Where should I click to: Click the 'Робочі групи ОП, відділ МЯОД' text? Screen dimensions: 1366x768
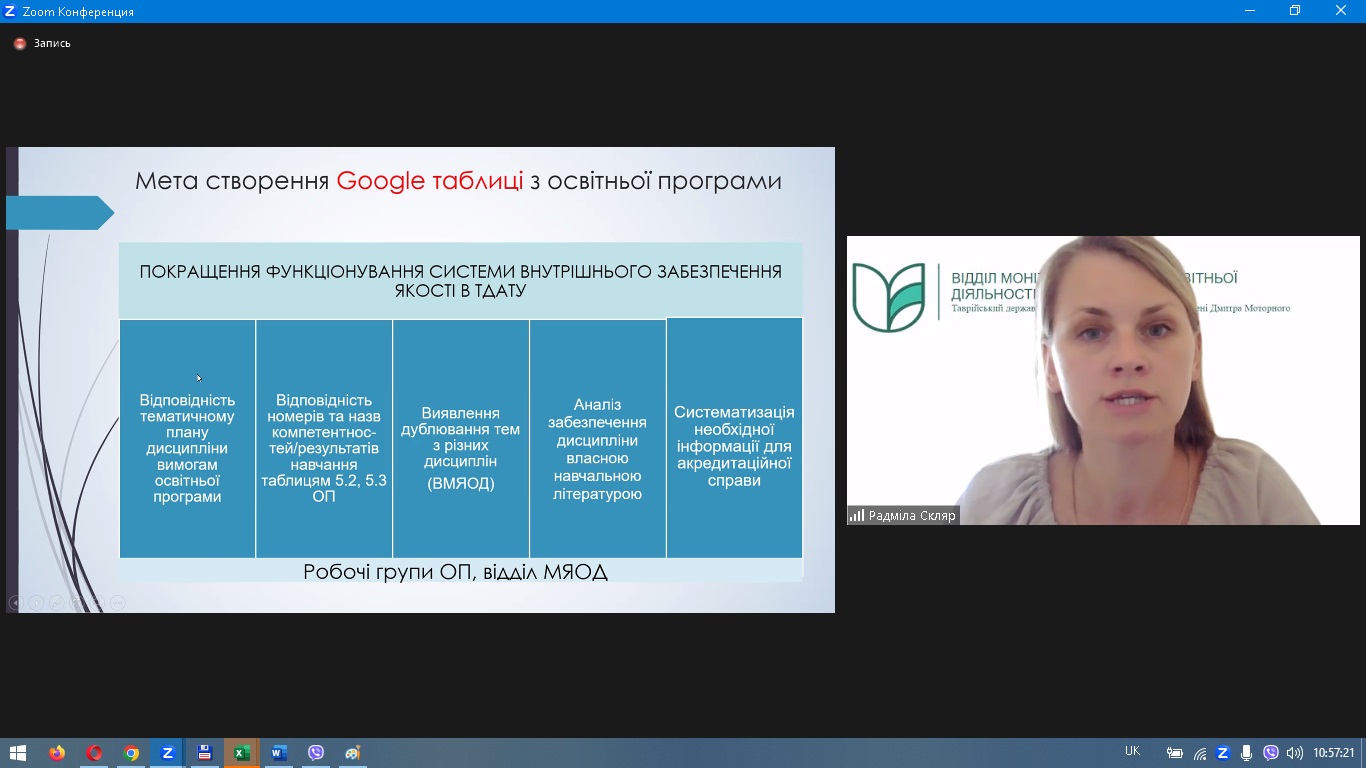click(x=455, y=572)
